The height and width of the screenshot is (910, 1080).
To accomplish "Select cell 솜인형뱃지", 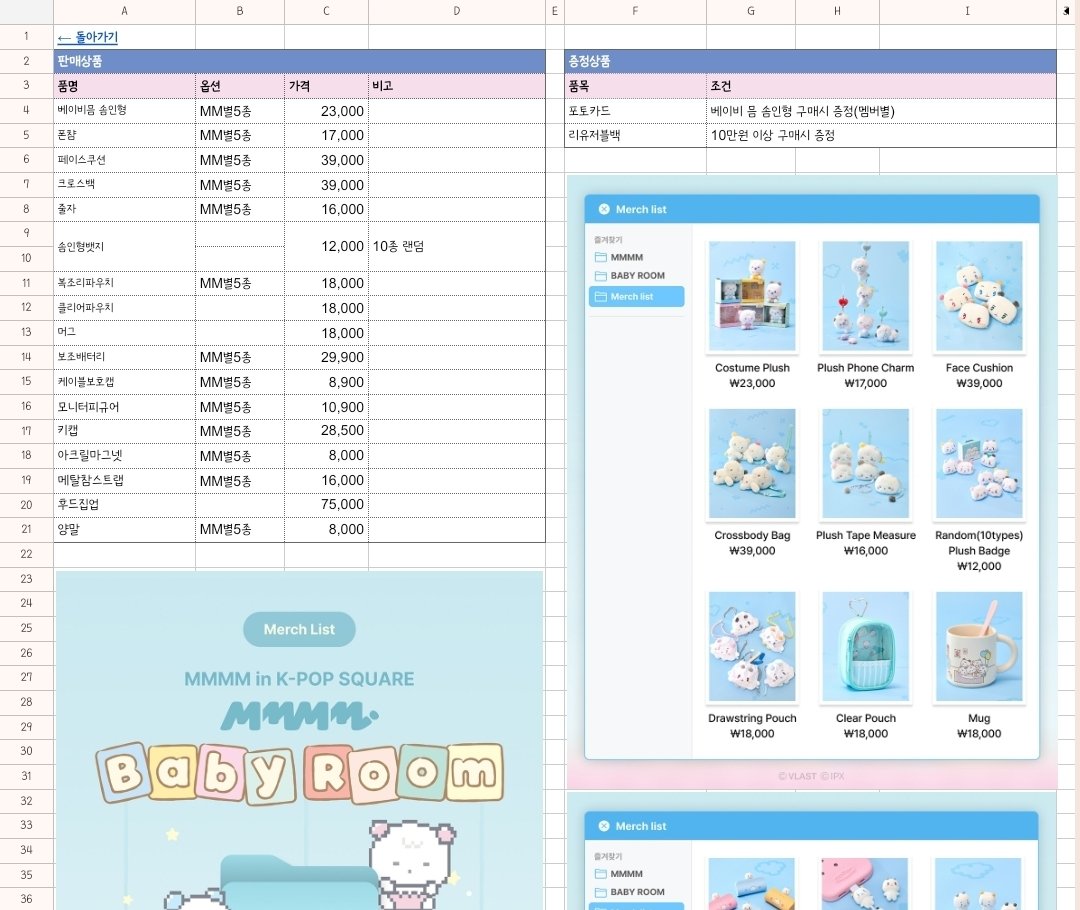I will coord(124,246).
